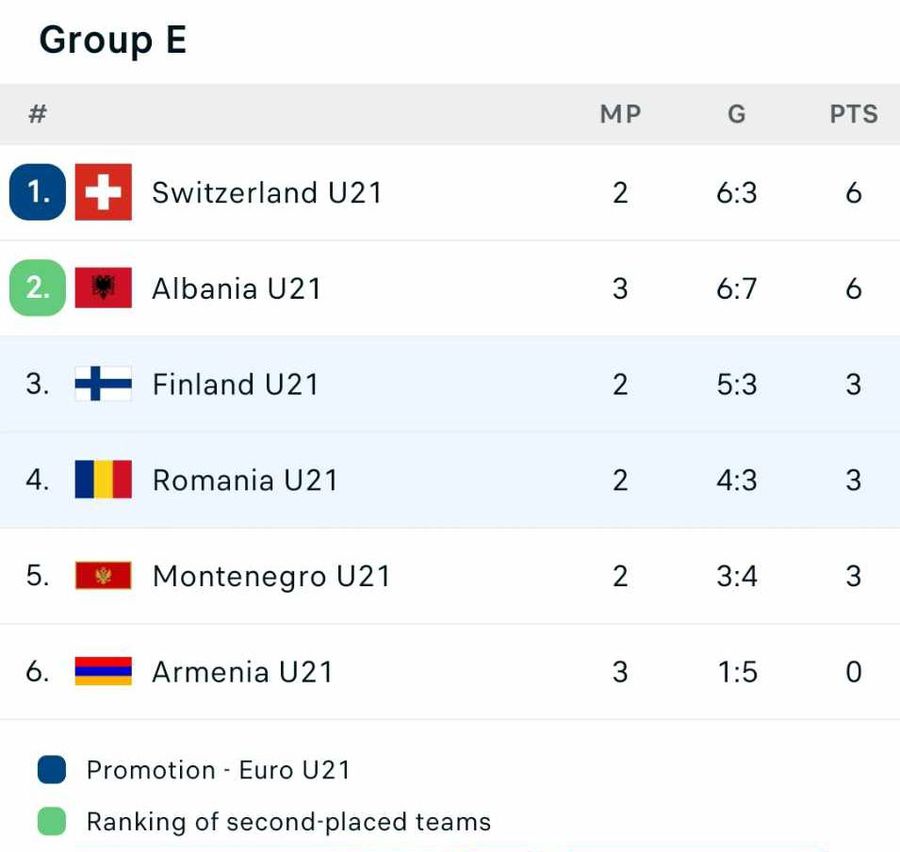Select the green position badge for Albania
This screenshot has width=900, height=852.
point(37,288)
